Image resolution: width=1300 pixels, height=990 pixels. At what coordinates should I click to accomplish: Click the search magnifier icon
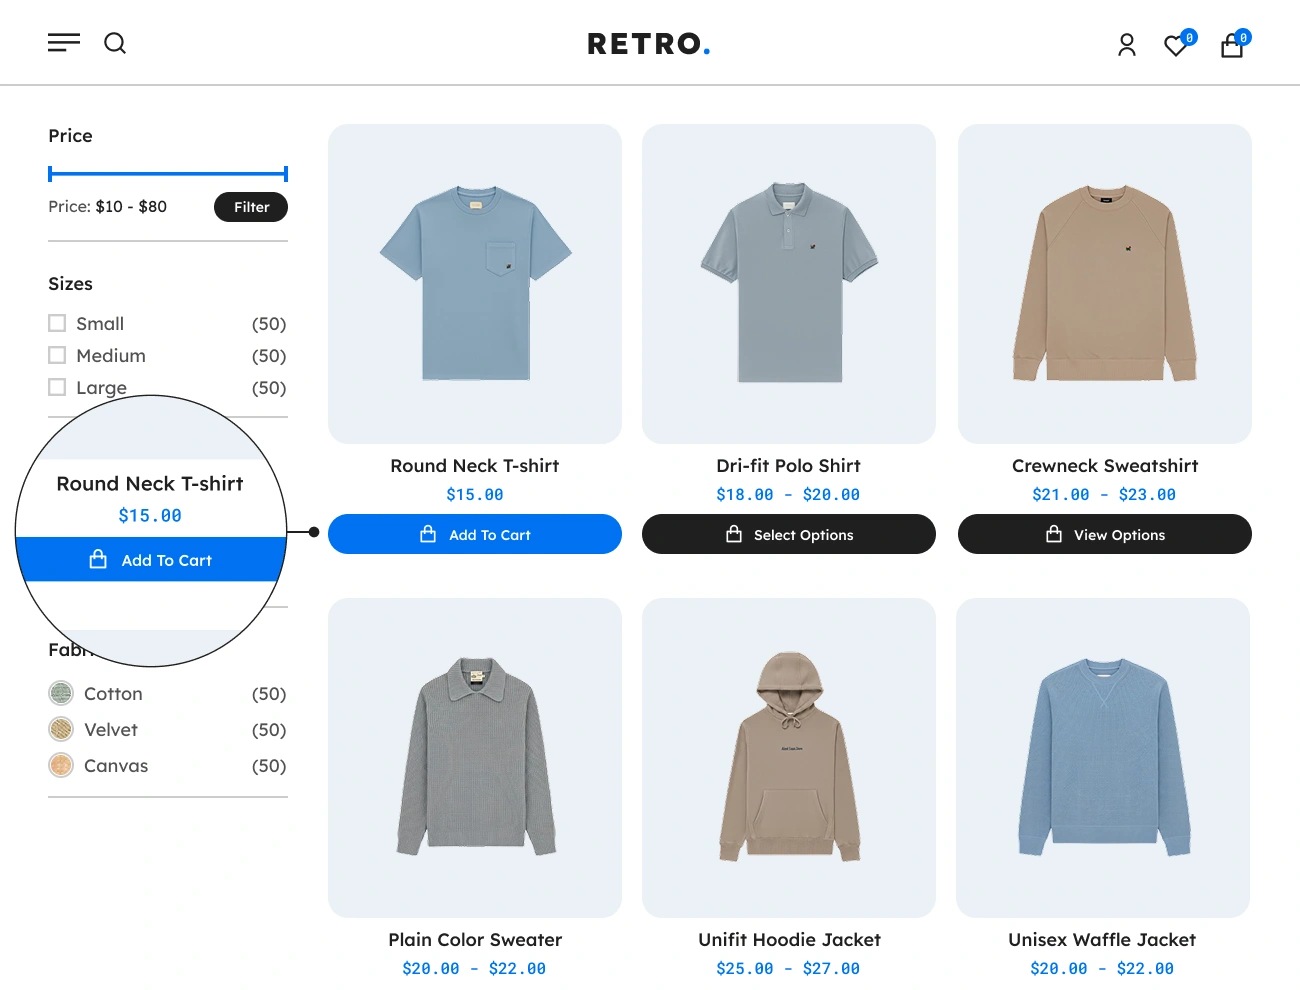click(115, 43)
